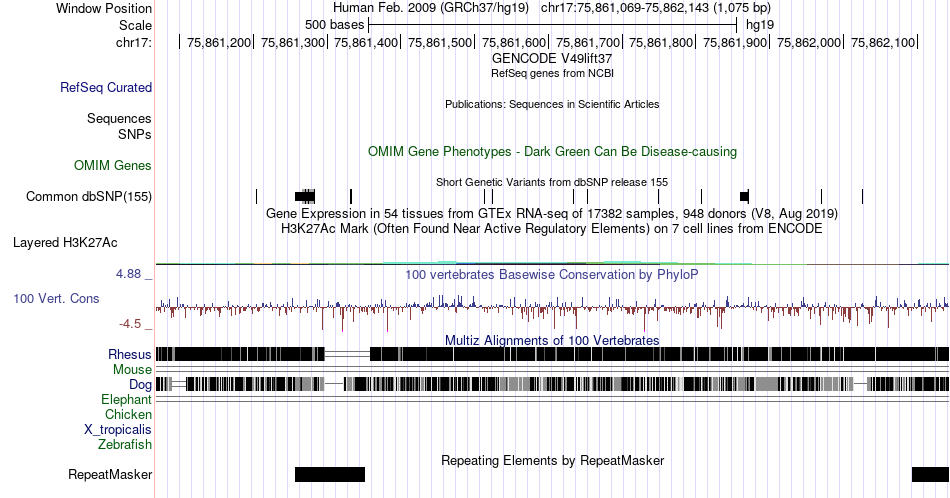Select the large RepeatMasker block below dbSNP cluster
Image resolution: width=950 pixels, height=498 pixels.
330,474
